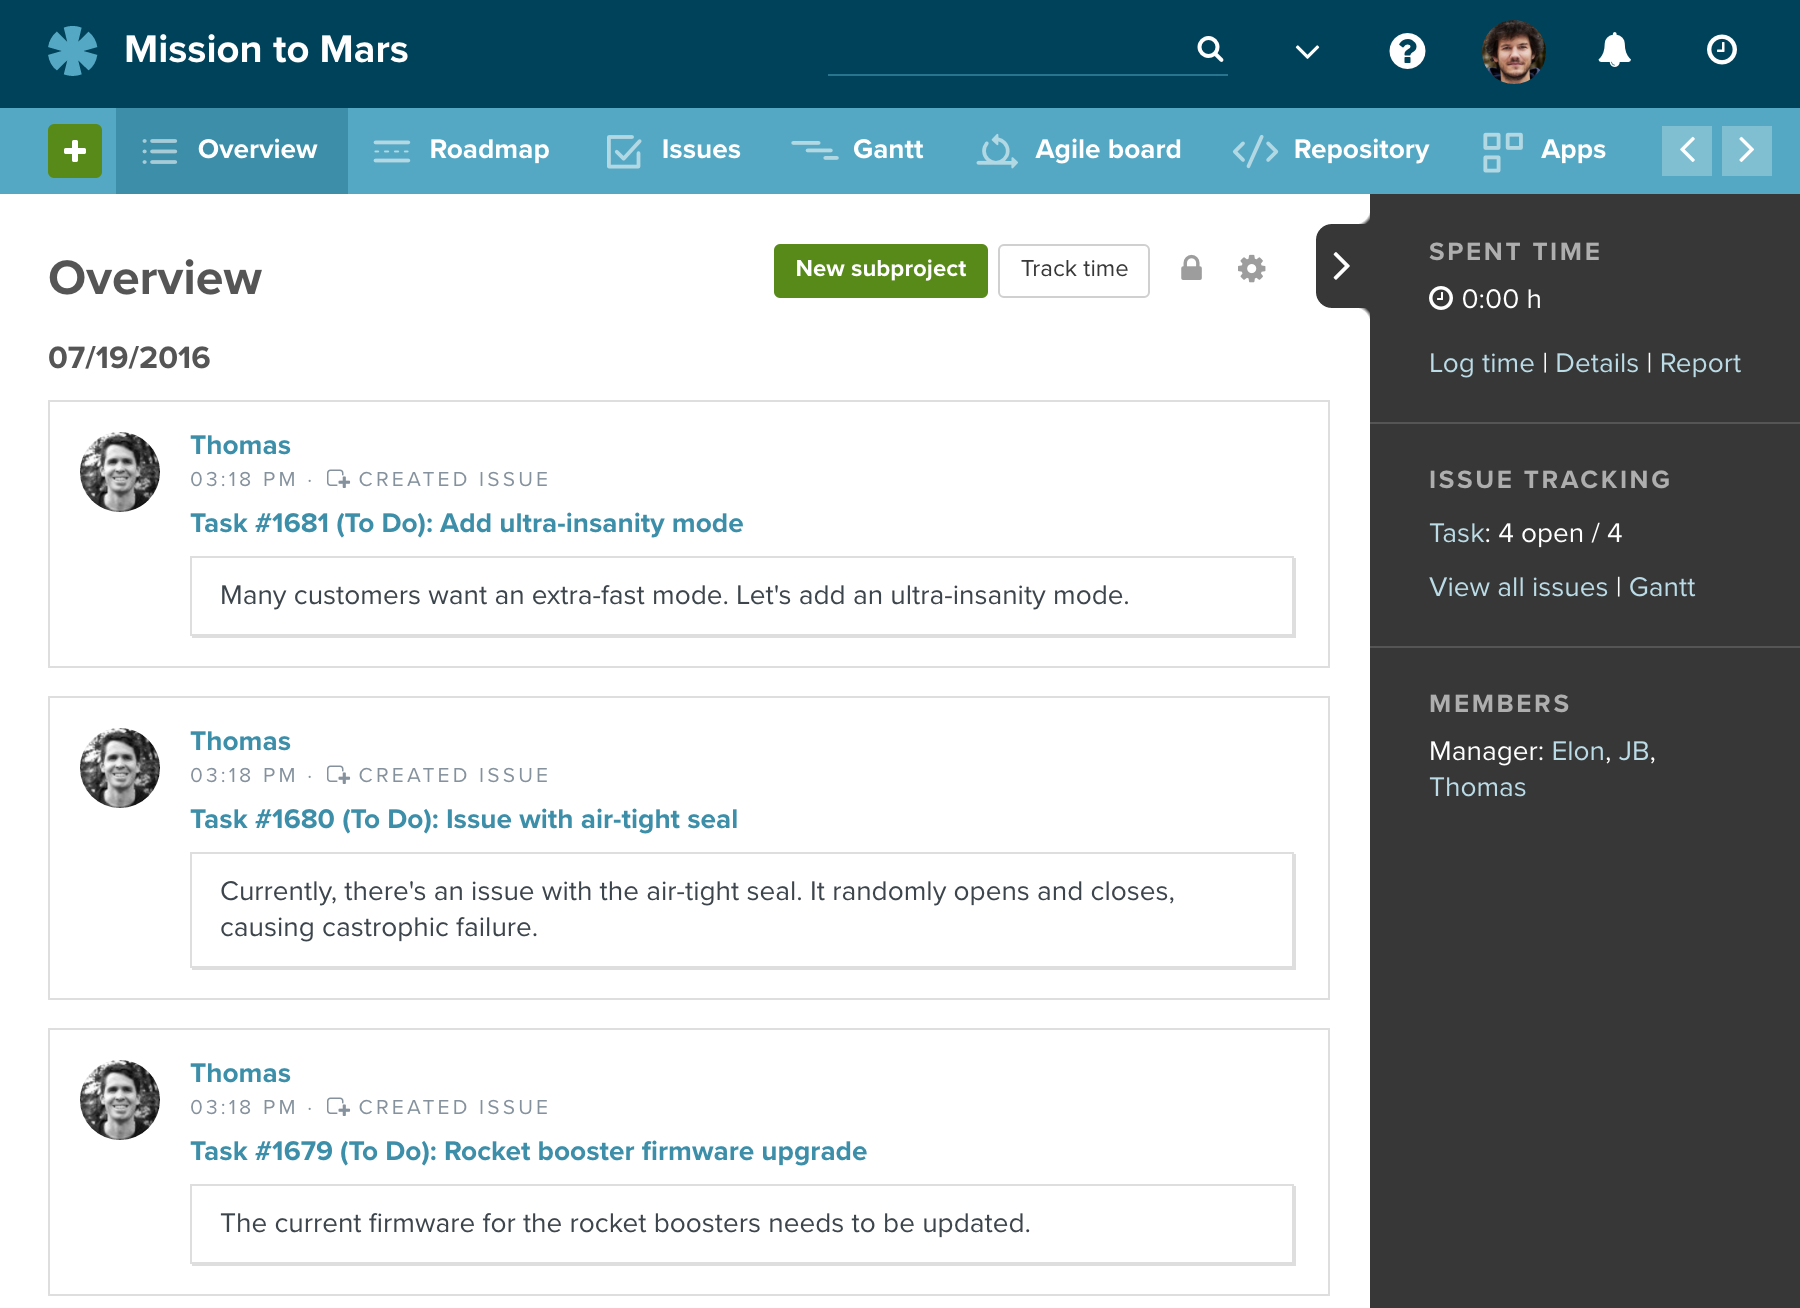
Task: Click the Mission to Mars project title
Action: [266, 50]
